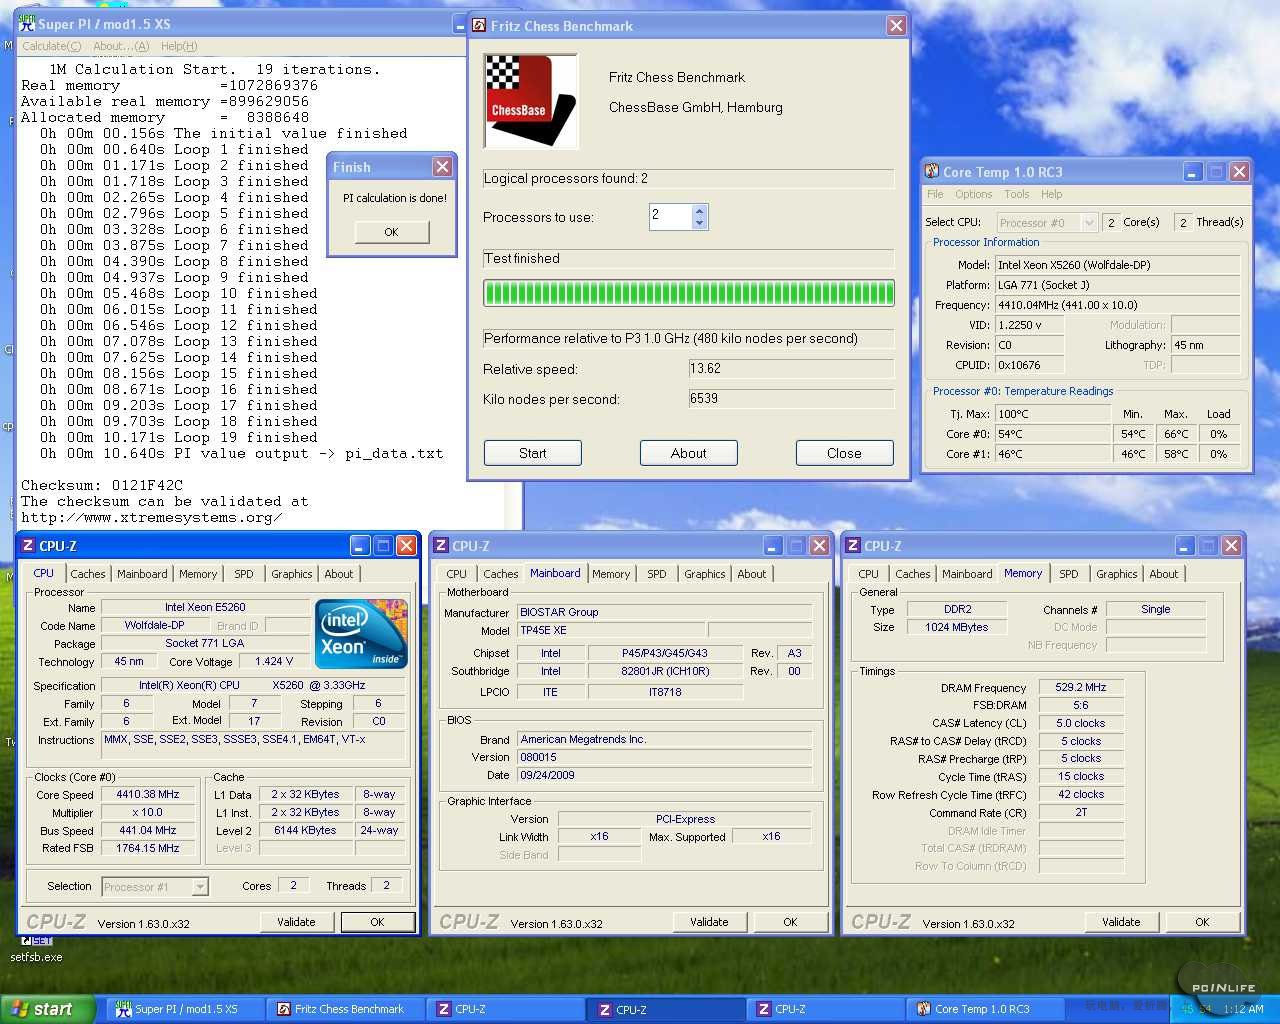Image resolution: width=1280 pixels, height=1024 pixels.
Task: Open Help menu in Core Temp
Action: point(1051,194)
